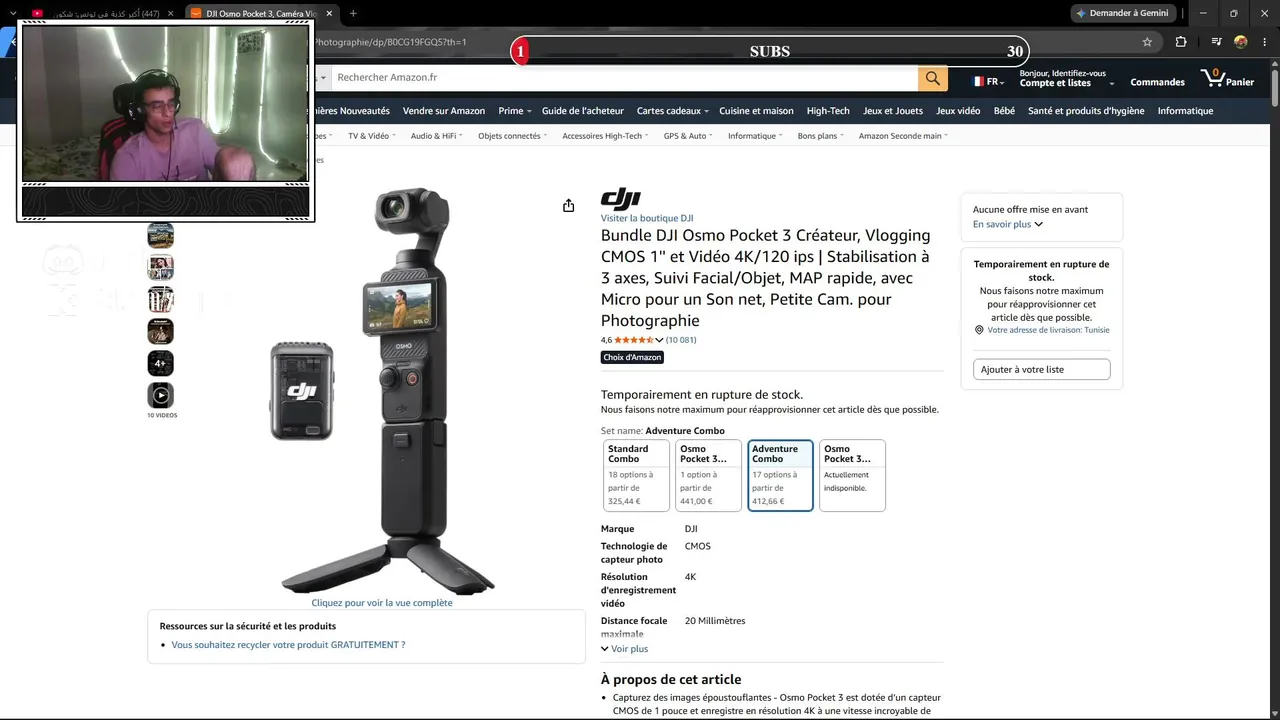This screenshot has height=720, width=1280.
Task: Open the FR language selector
Action: (x=988, y=81)
